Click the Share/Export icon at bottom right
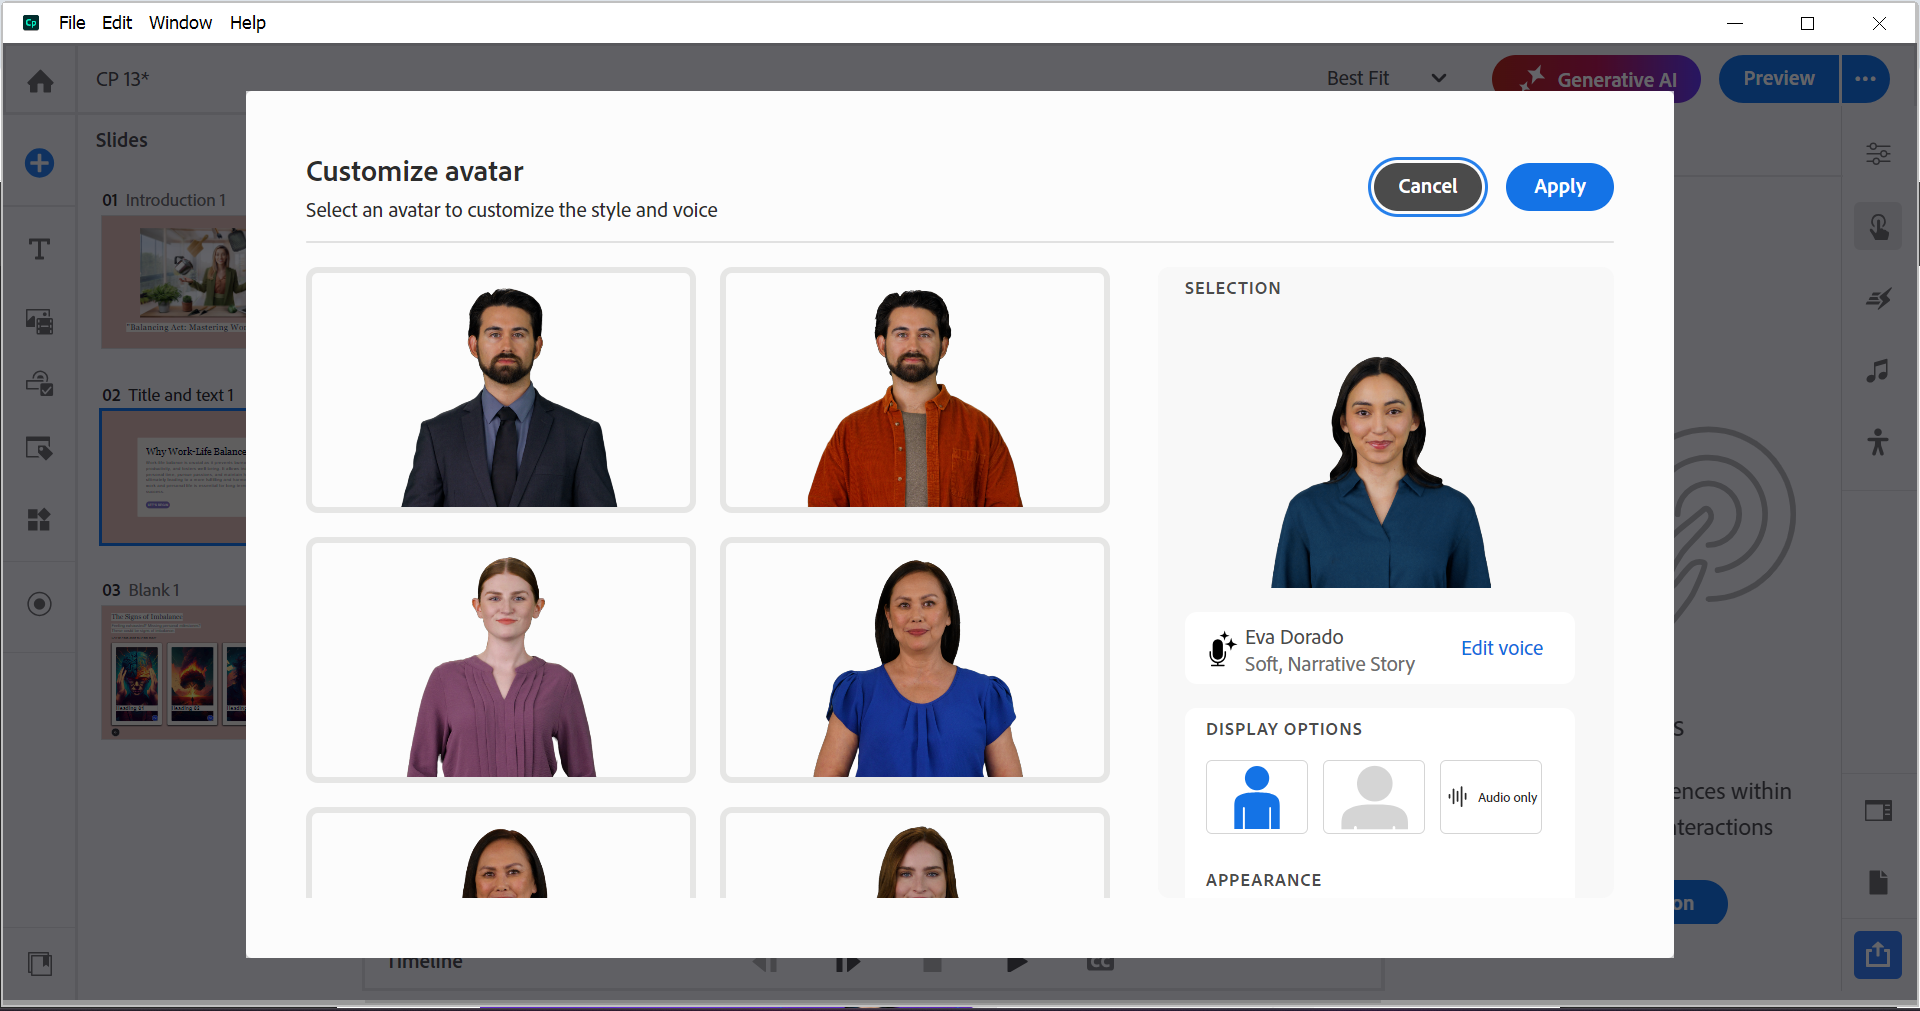Screen dimensions: 1920x1011 (1878, 955)
